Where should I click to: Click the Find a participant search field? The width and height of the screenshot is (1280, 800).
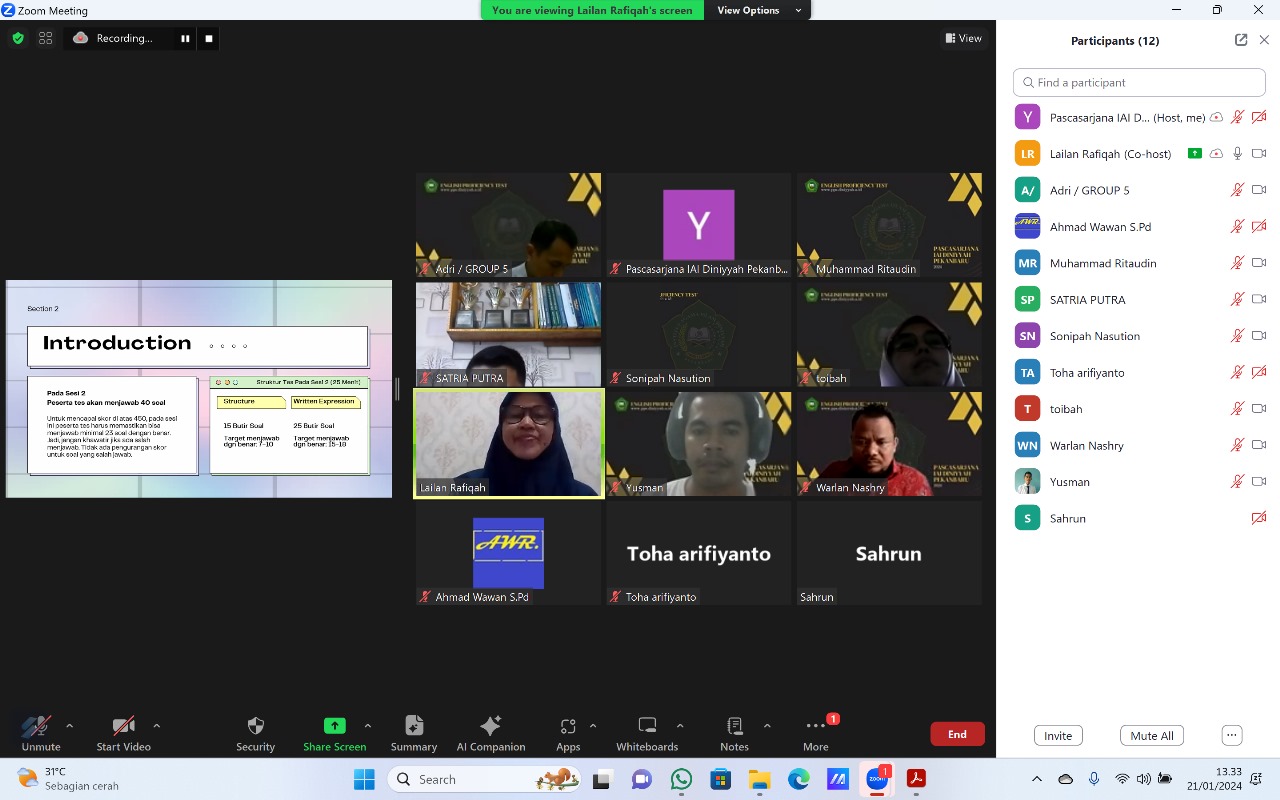point(1139,82)
